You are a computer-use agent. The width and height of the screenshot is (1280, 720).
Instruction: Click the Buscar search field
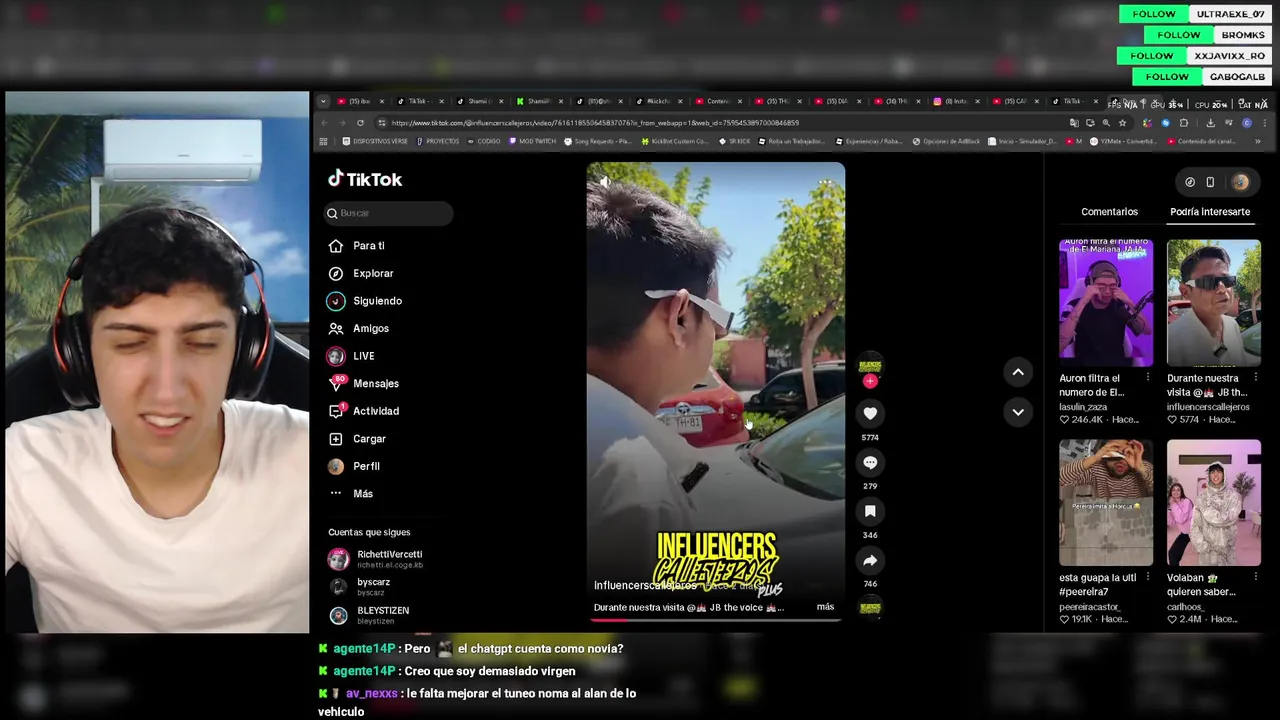tap(389, 213)
